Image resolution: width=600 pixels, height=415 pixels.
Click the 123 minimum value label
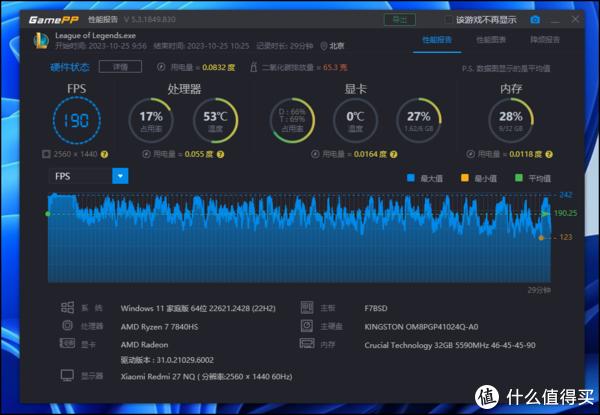pos(566,237)
